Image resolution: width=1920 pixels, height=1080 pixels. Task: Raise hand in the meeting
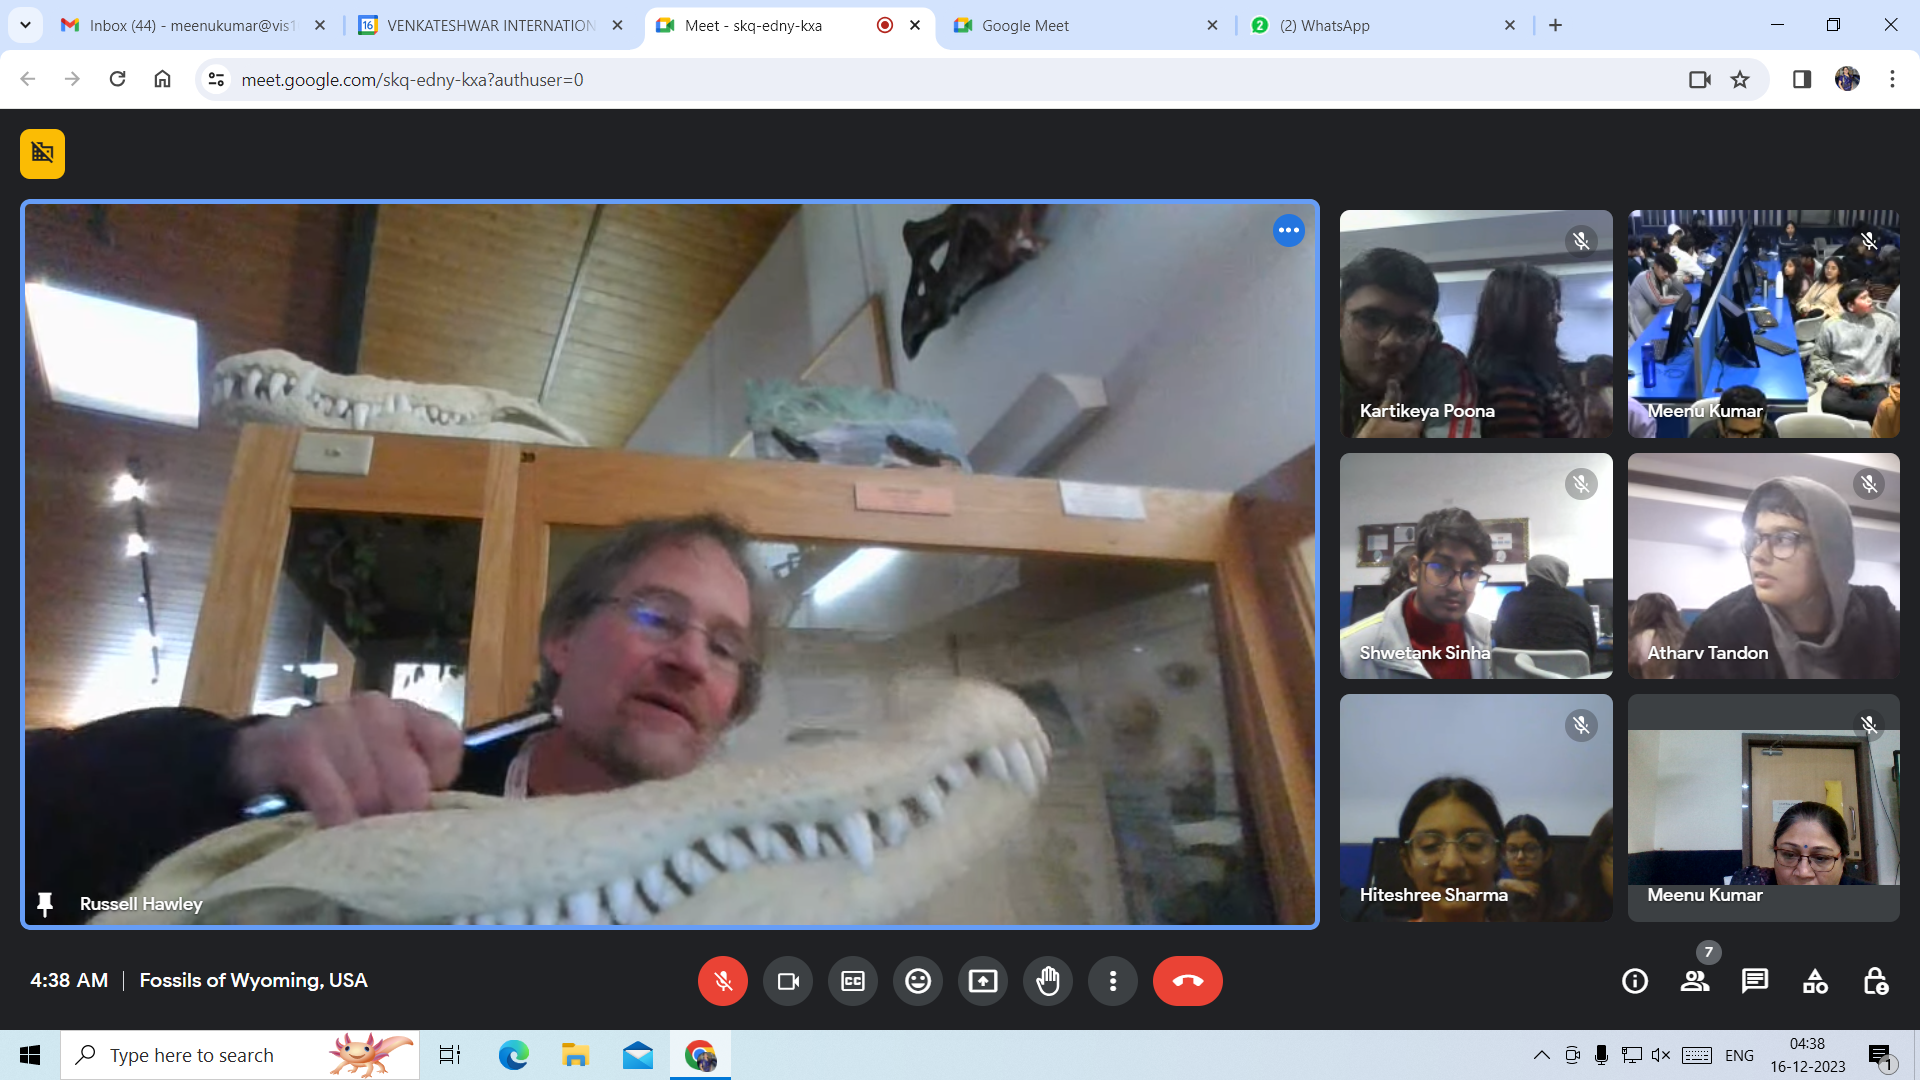click(x=1048, y=981)
